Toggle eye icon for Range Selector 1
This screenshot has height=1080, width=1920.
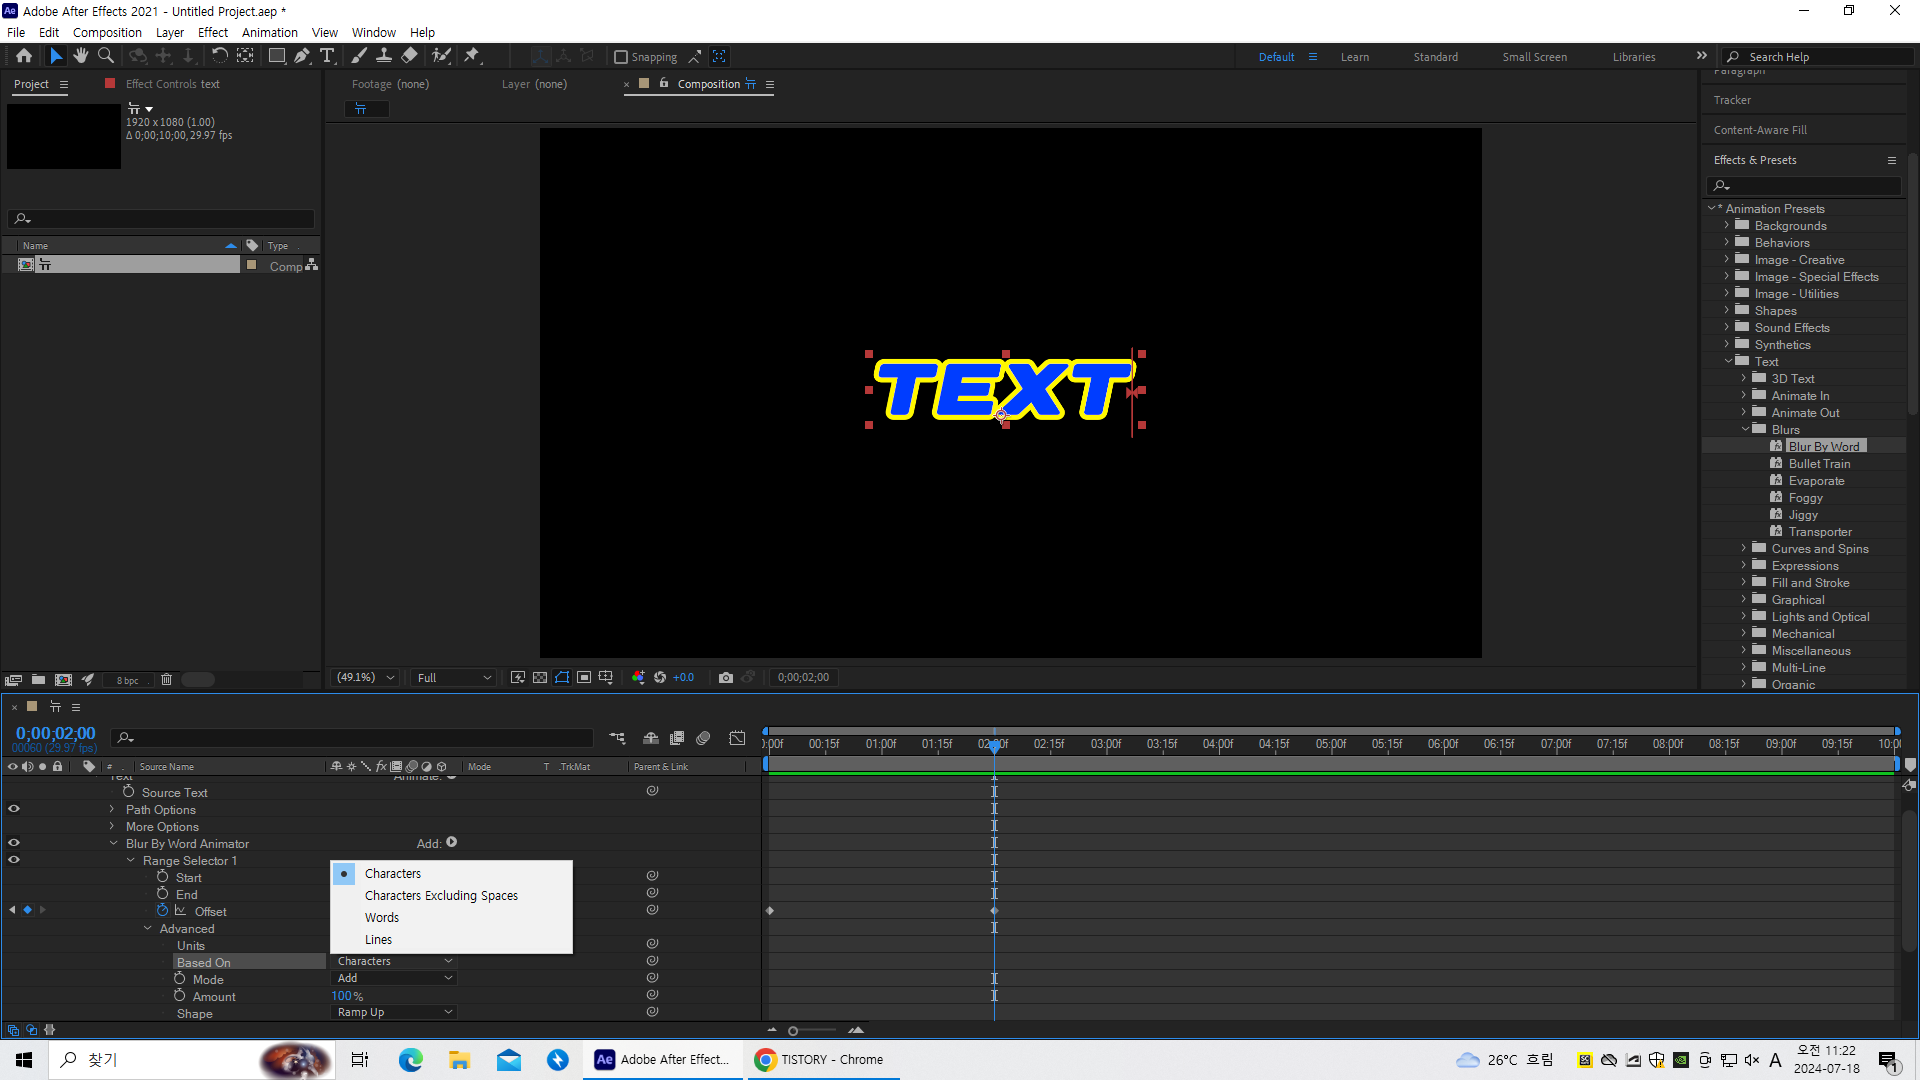(x=14, y=860)
